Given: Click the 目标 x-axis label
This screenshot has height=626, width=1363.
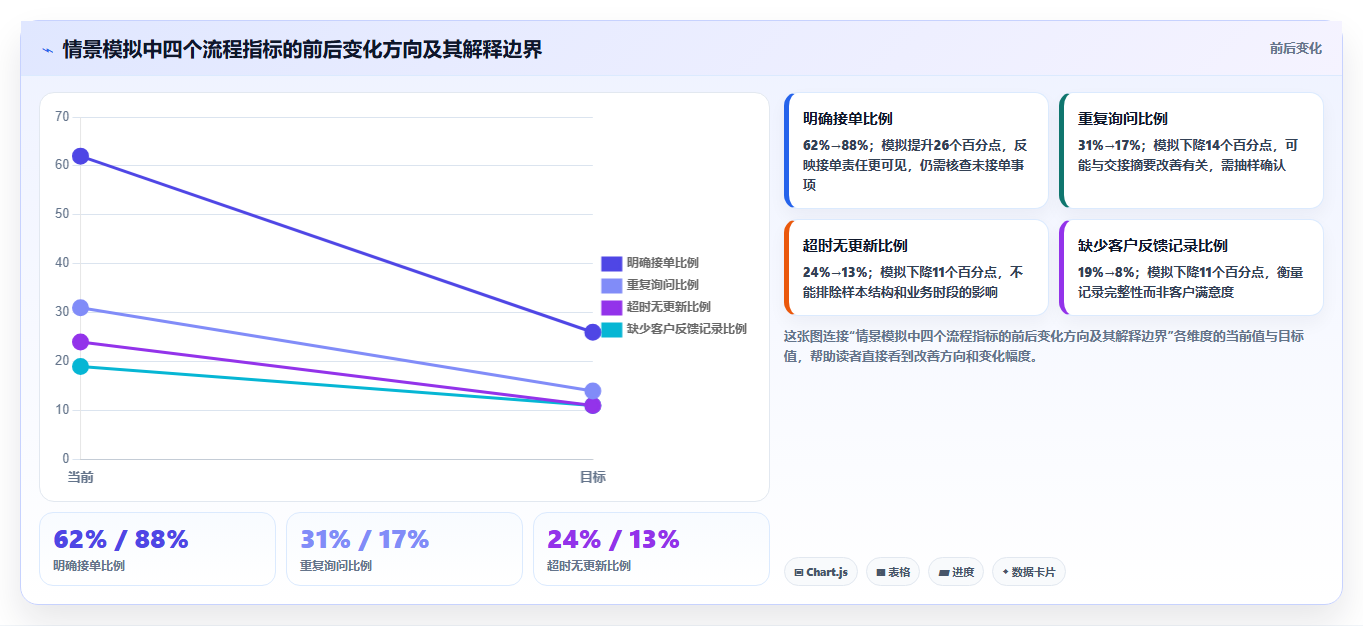Looking at the screenshot, I should [592, 477].
